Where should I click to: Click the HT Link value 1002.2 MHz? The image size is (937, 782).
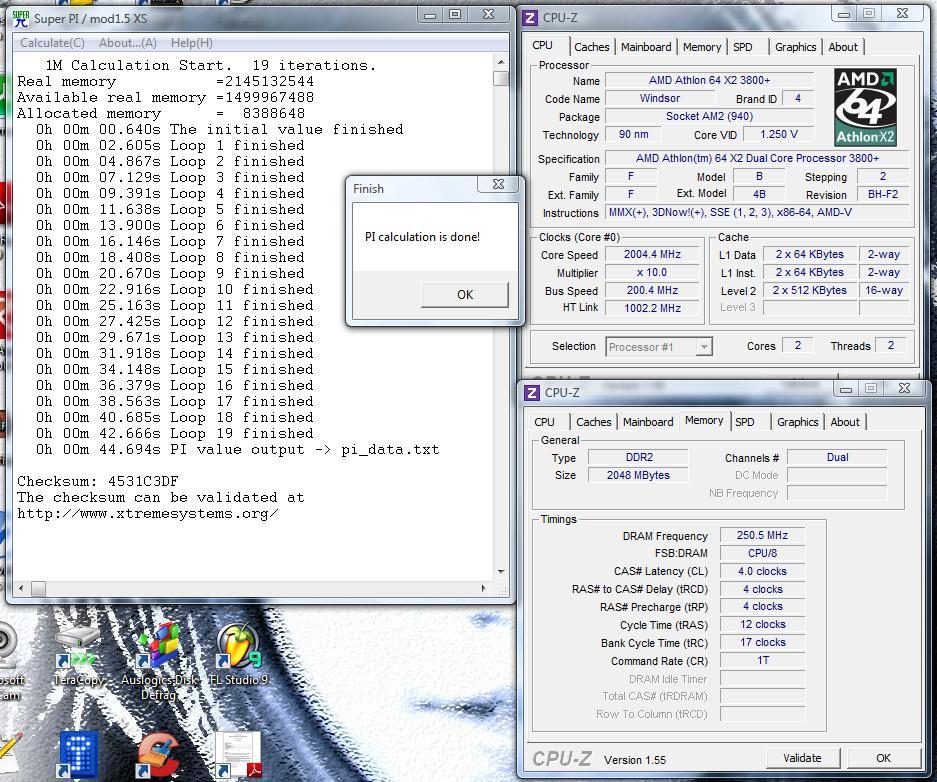[652, 308]
